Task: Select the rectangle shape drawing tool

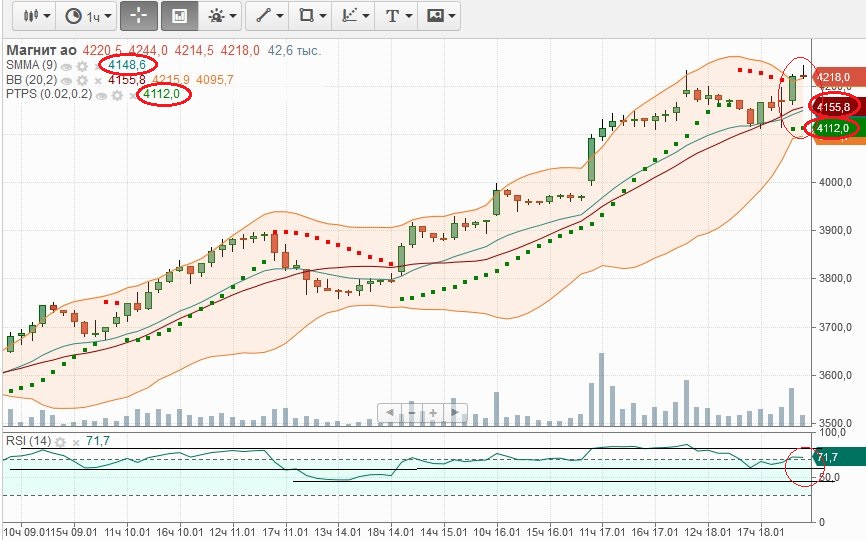Action: pyautogui.click(x=306, y=15)
